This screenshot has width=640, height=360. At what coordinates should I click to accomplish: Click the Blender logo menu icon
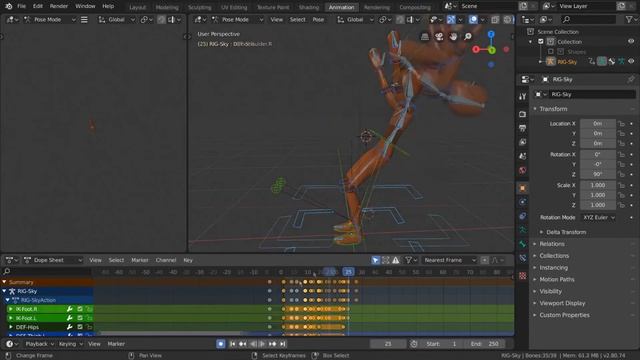[9, 6]
